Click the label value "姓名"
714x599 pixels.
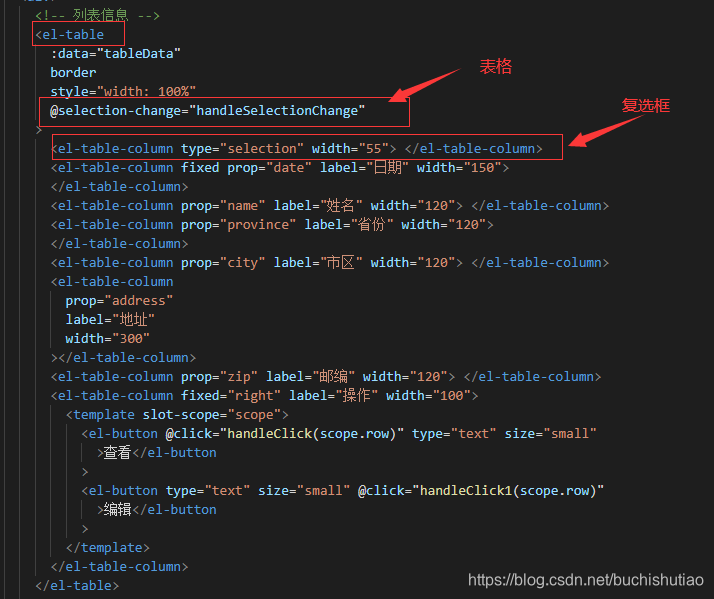341,205
